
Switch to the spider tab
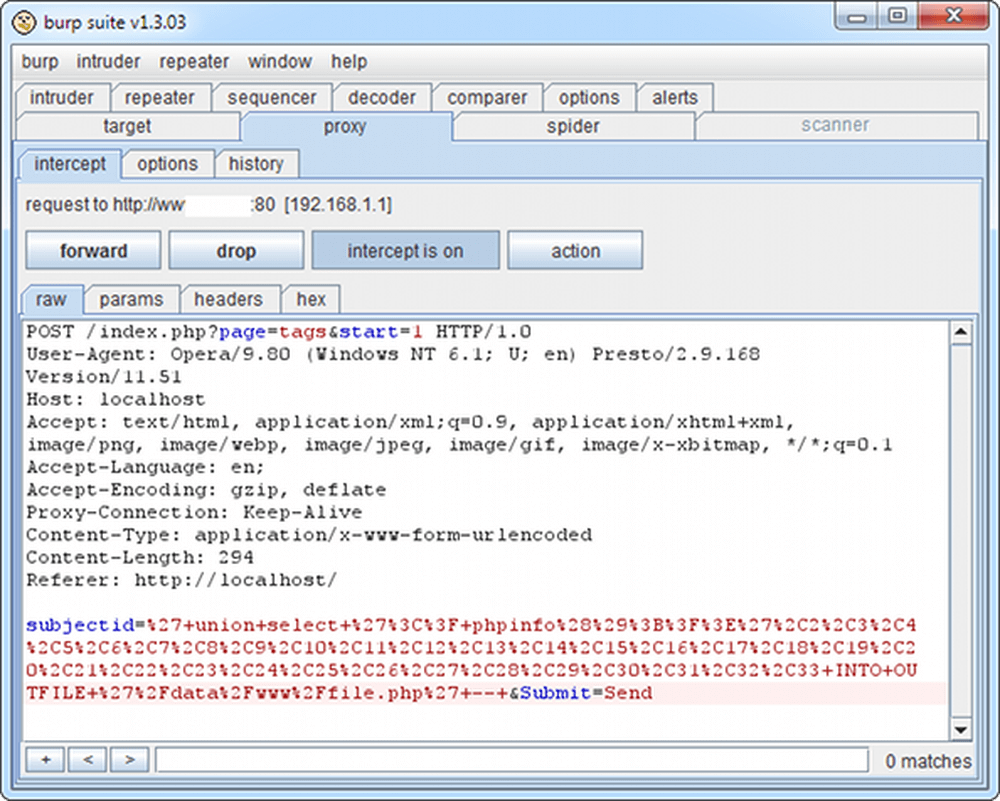(x=572, y=126)
